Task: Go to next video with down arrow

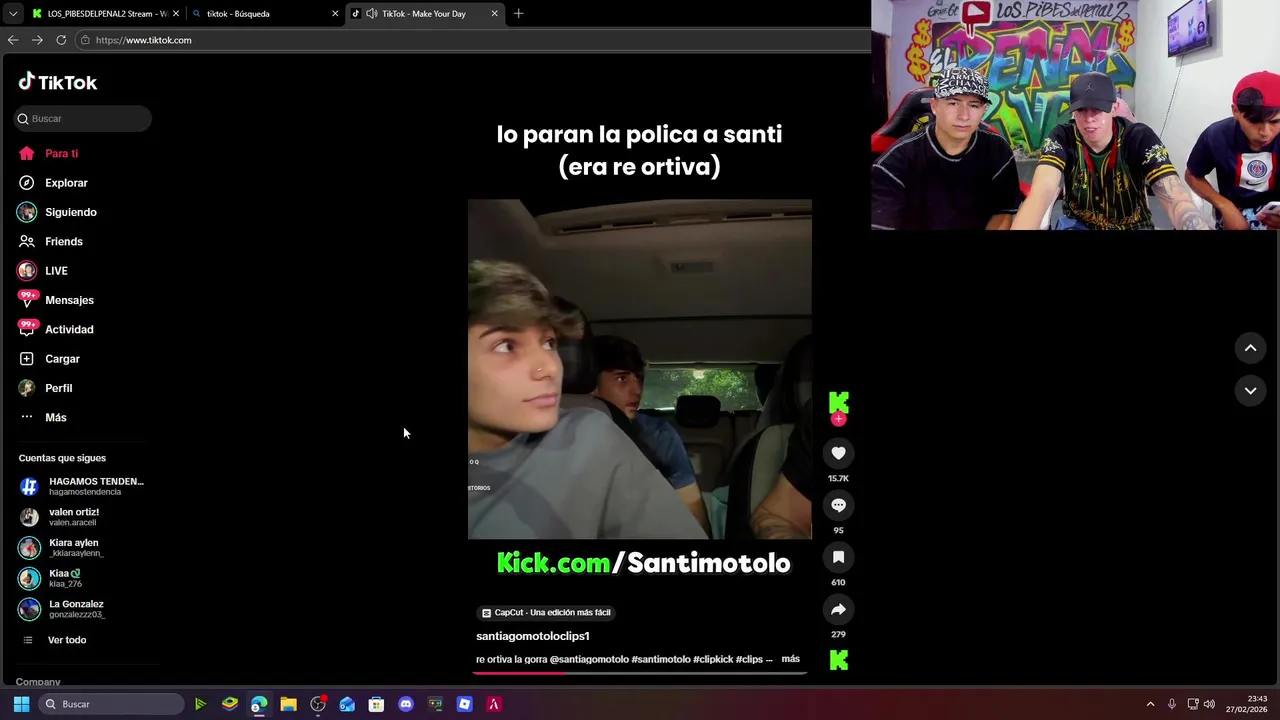Action: (1250, 390)
